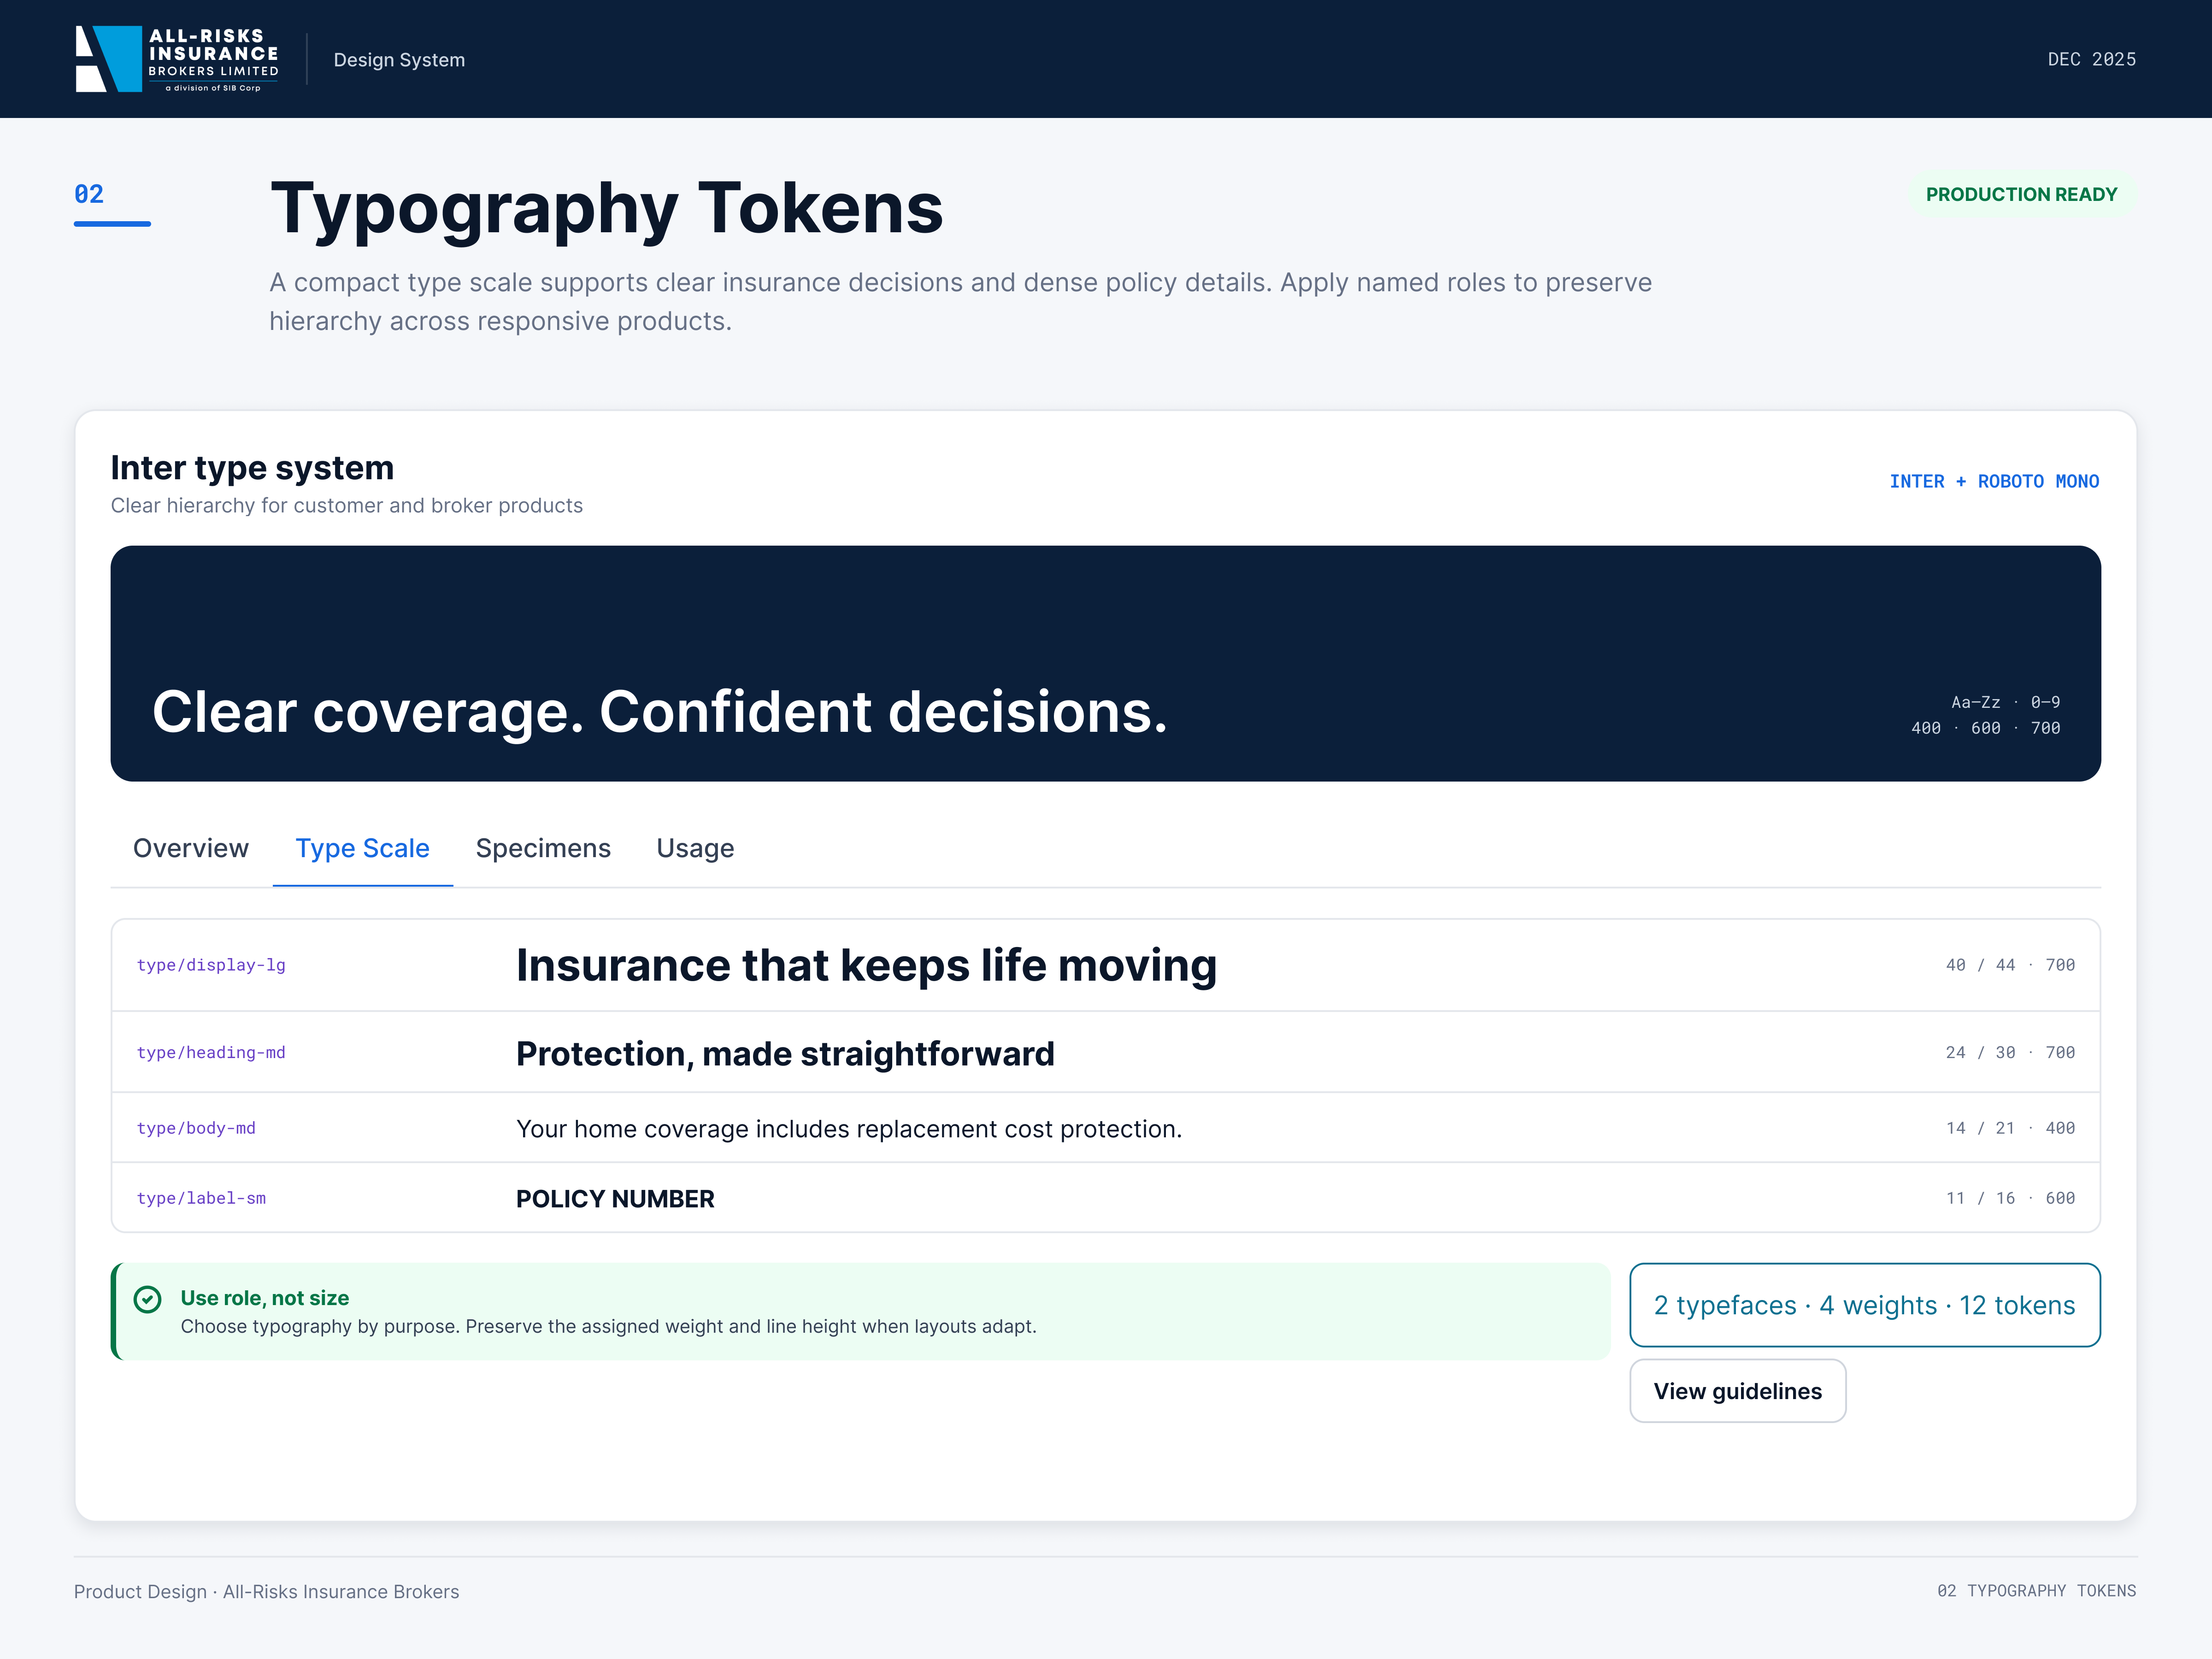Click the '11 / 16 · 600' spec value
The height and width of the screenshot is (1659, 2212).
point(2010,1198)
